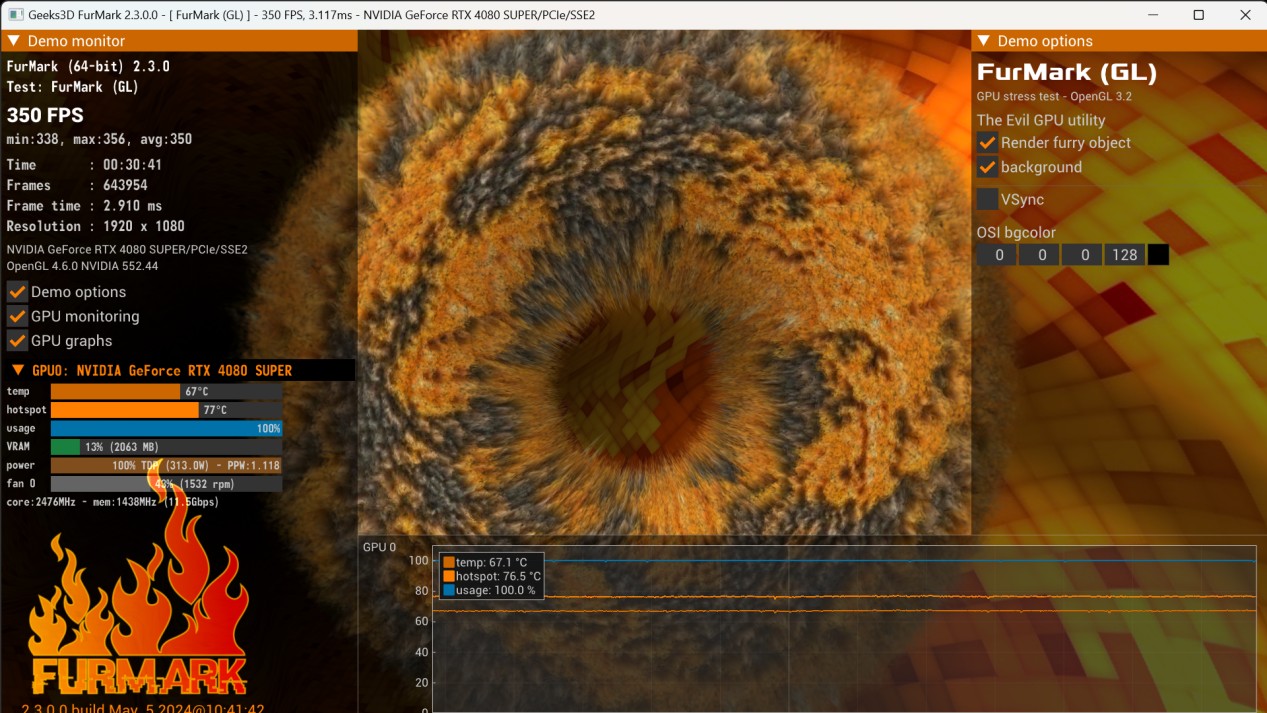
Task: Click the power 100% TDP bar
Action: coord(166,465)
